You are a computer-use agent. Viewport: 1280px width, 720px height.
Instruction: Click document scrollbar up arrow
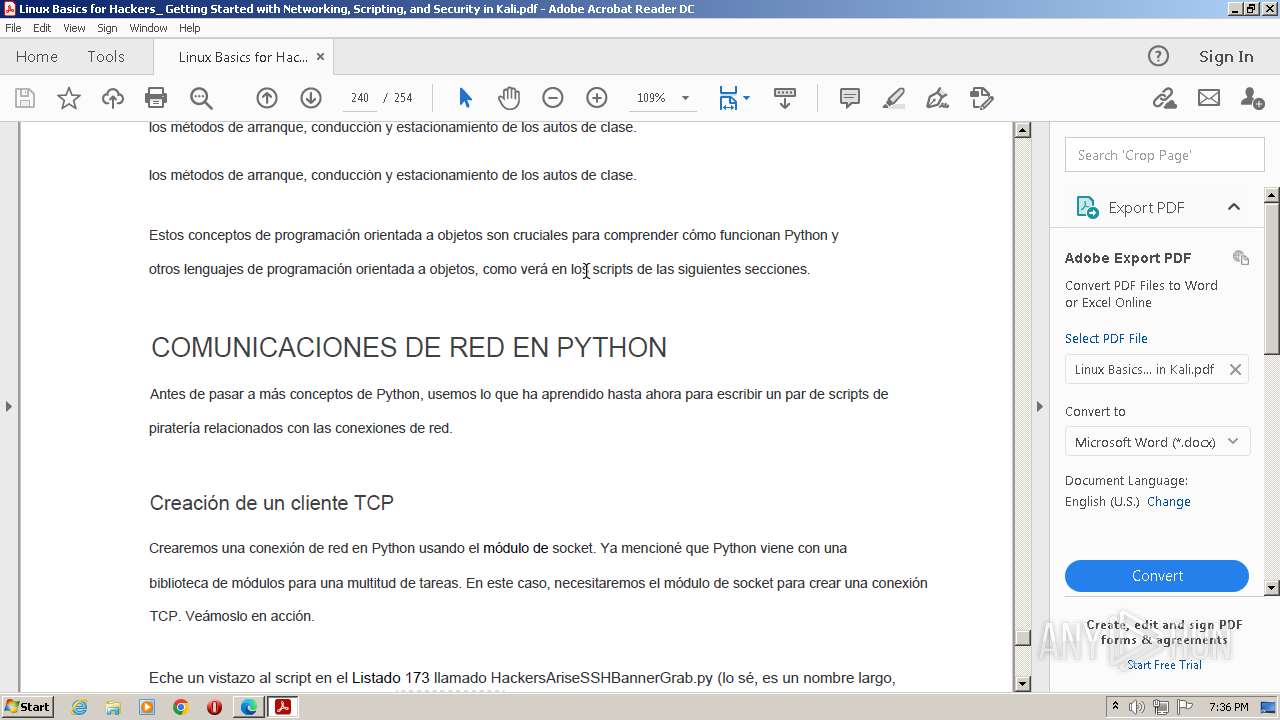coord(1022,130)
